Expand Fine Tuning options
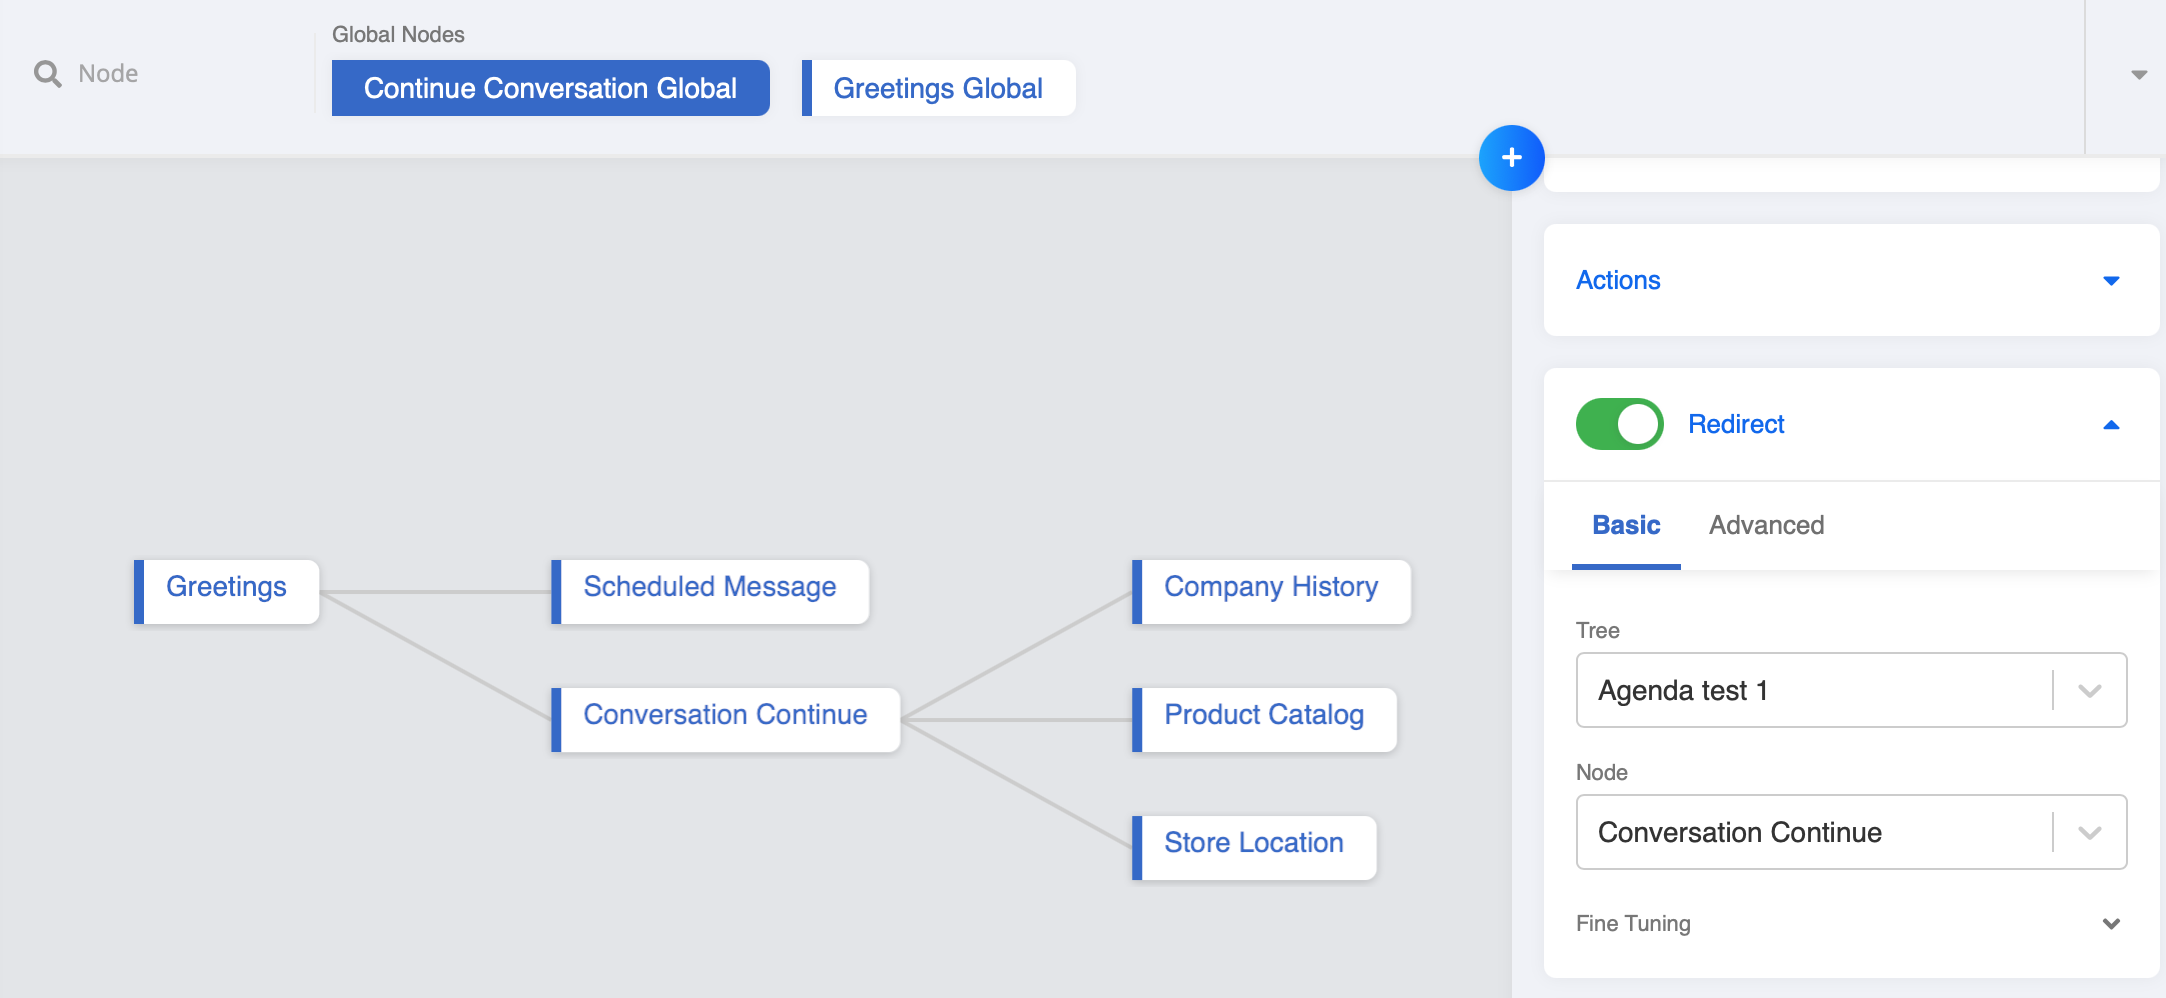This screenshot has width=2166, height=998. tap(2111, 924)
